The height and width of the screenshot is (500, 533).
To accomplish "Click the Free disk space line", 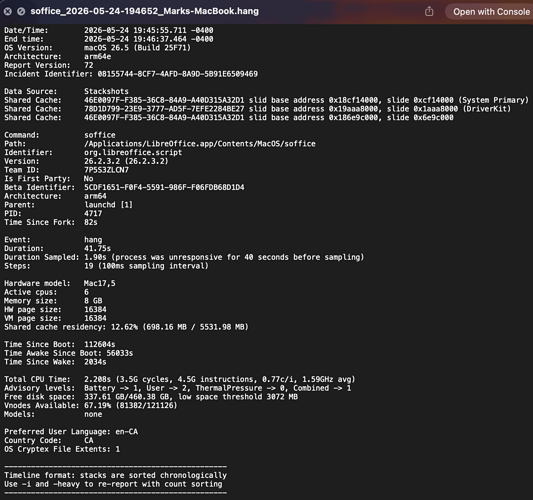I will coord(151,397).
